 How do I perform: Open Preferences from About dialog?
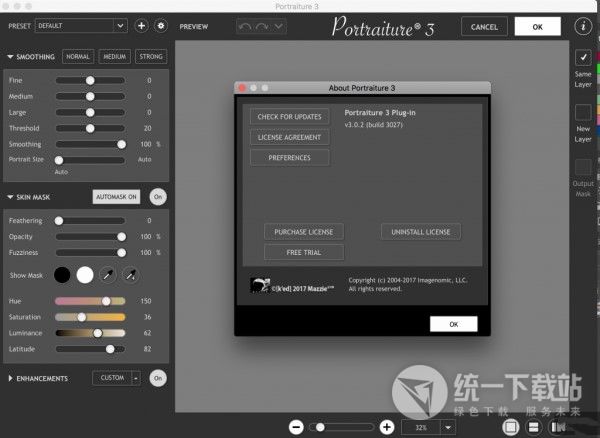tap(290, 158)
